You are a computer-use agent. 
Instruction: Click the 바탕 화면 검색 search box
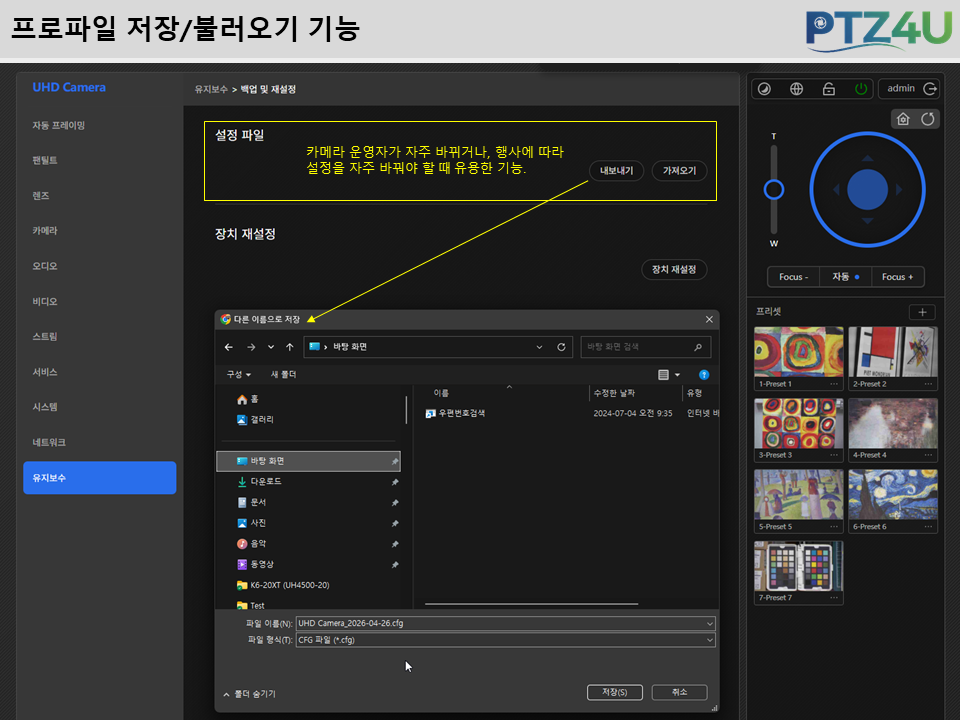(x=645, y=347)
